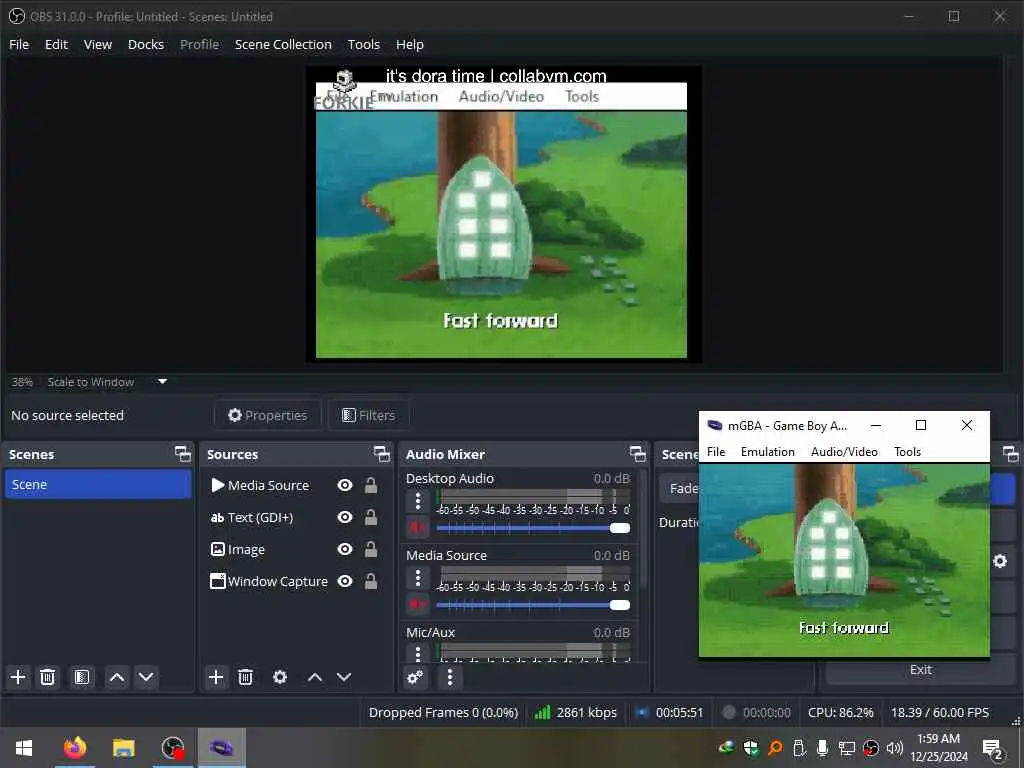Move source up arrow in Sources
Image resolution: width=1024 pixels, height=768 pixels.
point(315,677)
